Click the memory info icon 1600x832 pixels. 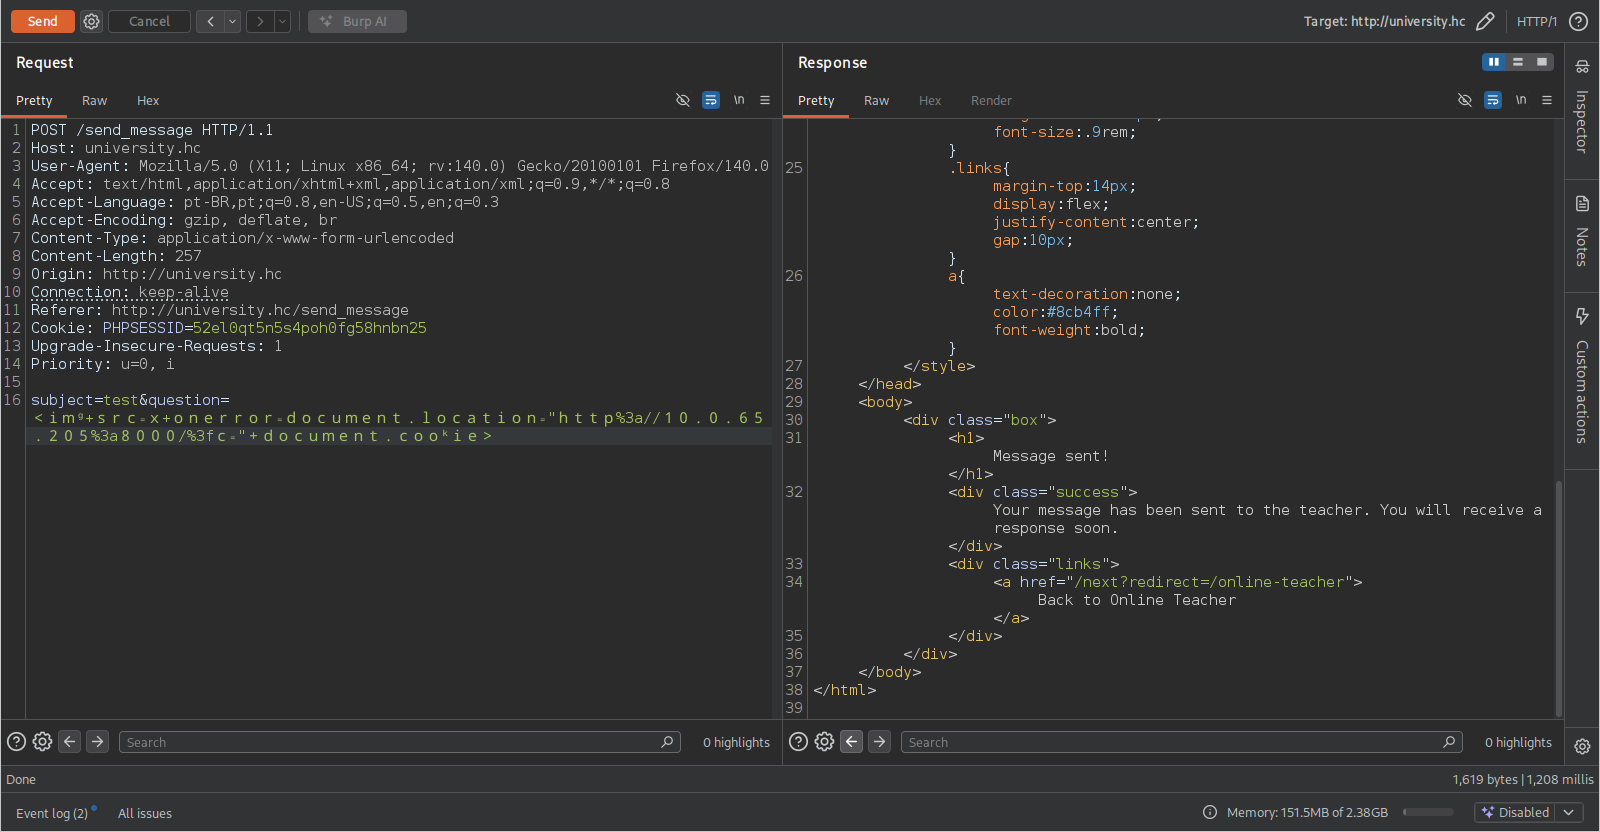[1210, 812]
